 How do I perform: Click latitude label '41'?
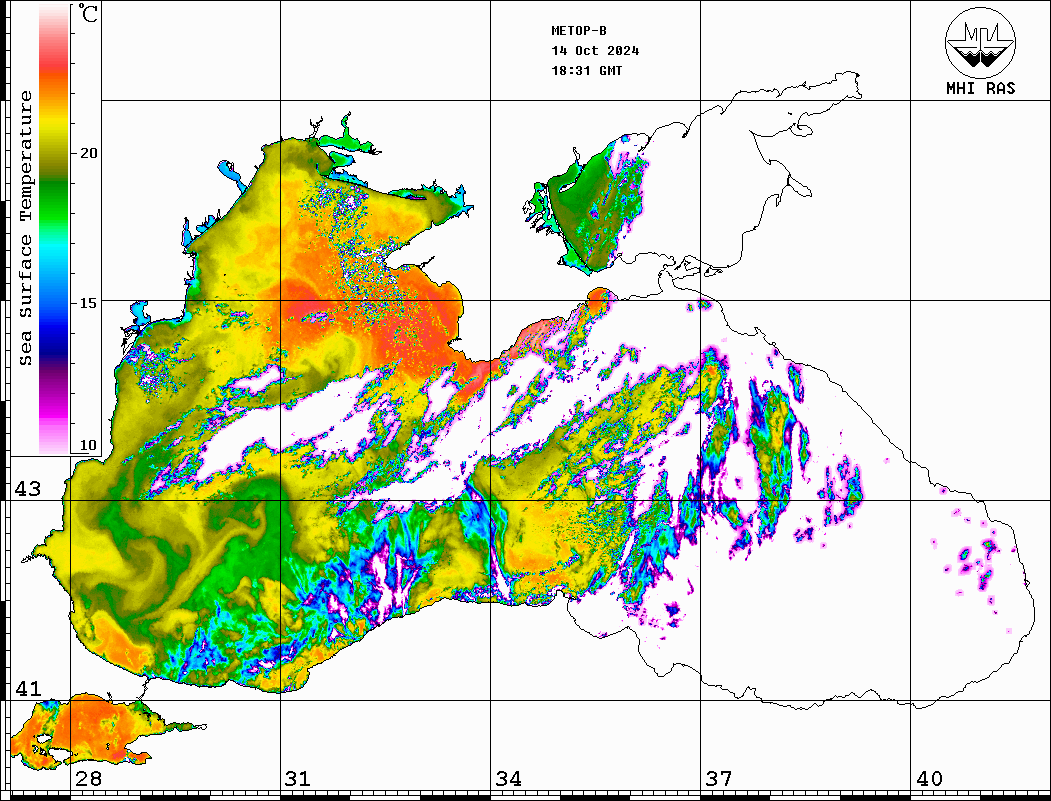click(x=28, y=688)
